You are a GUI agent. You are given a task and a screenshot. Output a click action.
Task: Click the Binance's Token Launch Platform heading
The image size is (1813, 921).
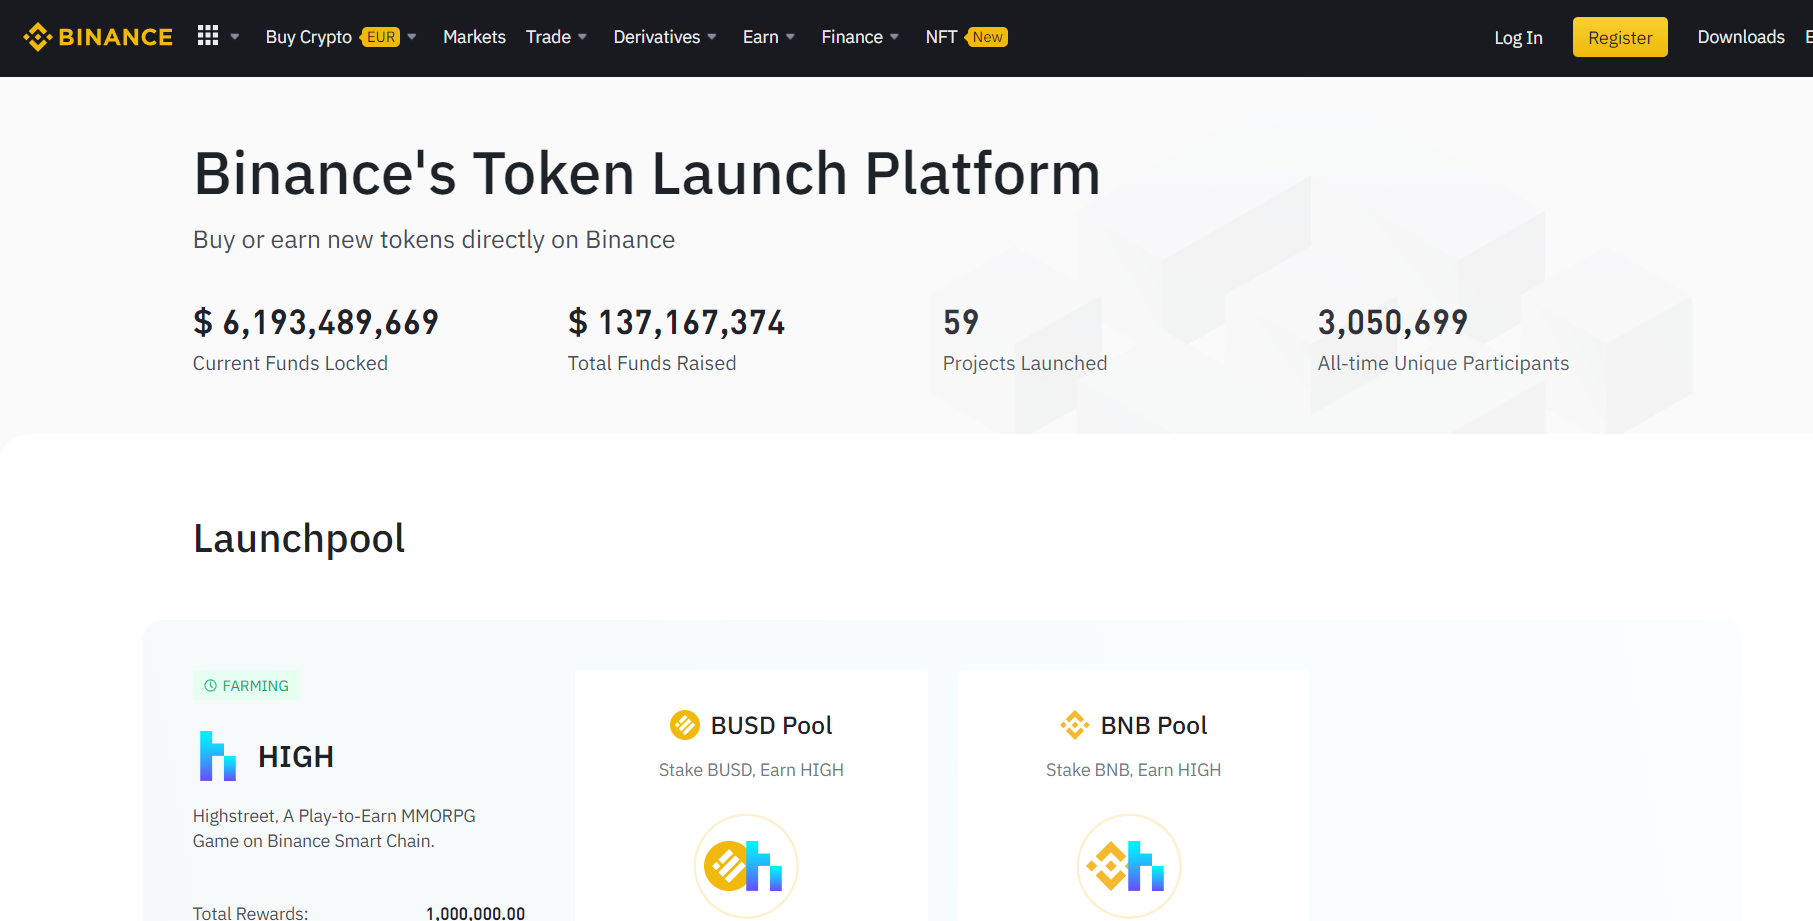[647, 174]
